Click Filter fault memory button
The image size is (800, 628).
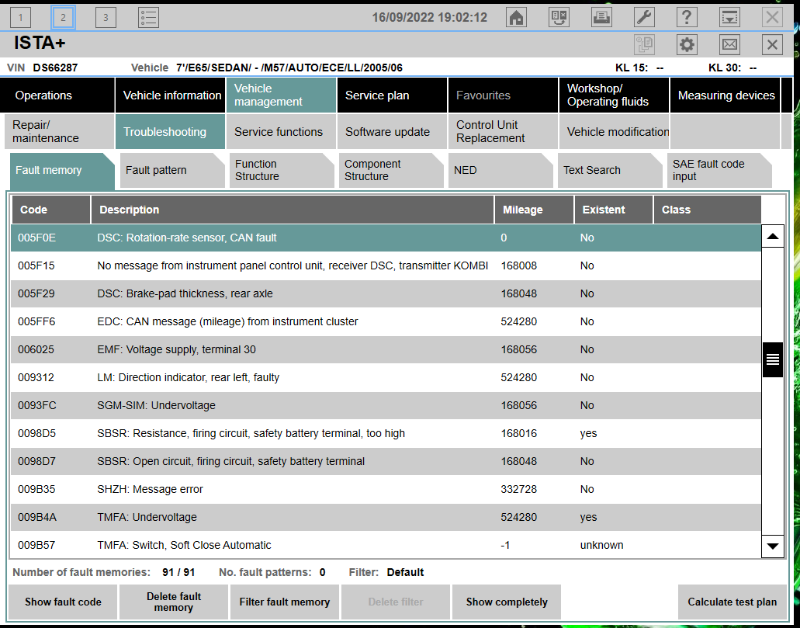(x=285, y=602)
